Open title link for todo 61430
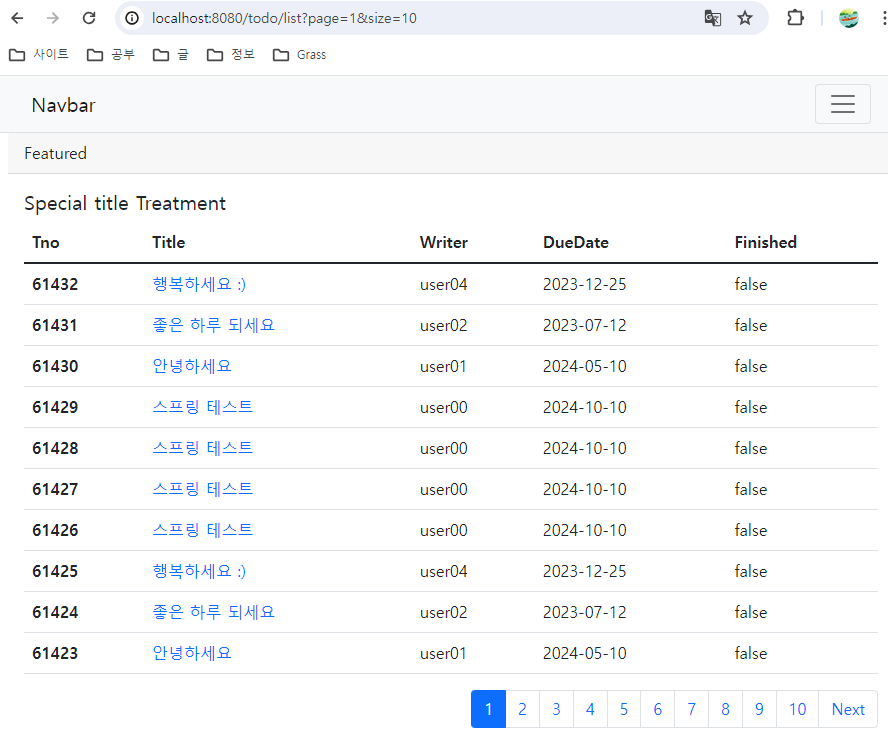This screenshot has width=888, height=748. tap(192, 366)
